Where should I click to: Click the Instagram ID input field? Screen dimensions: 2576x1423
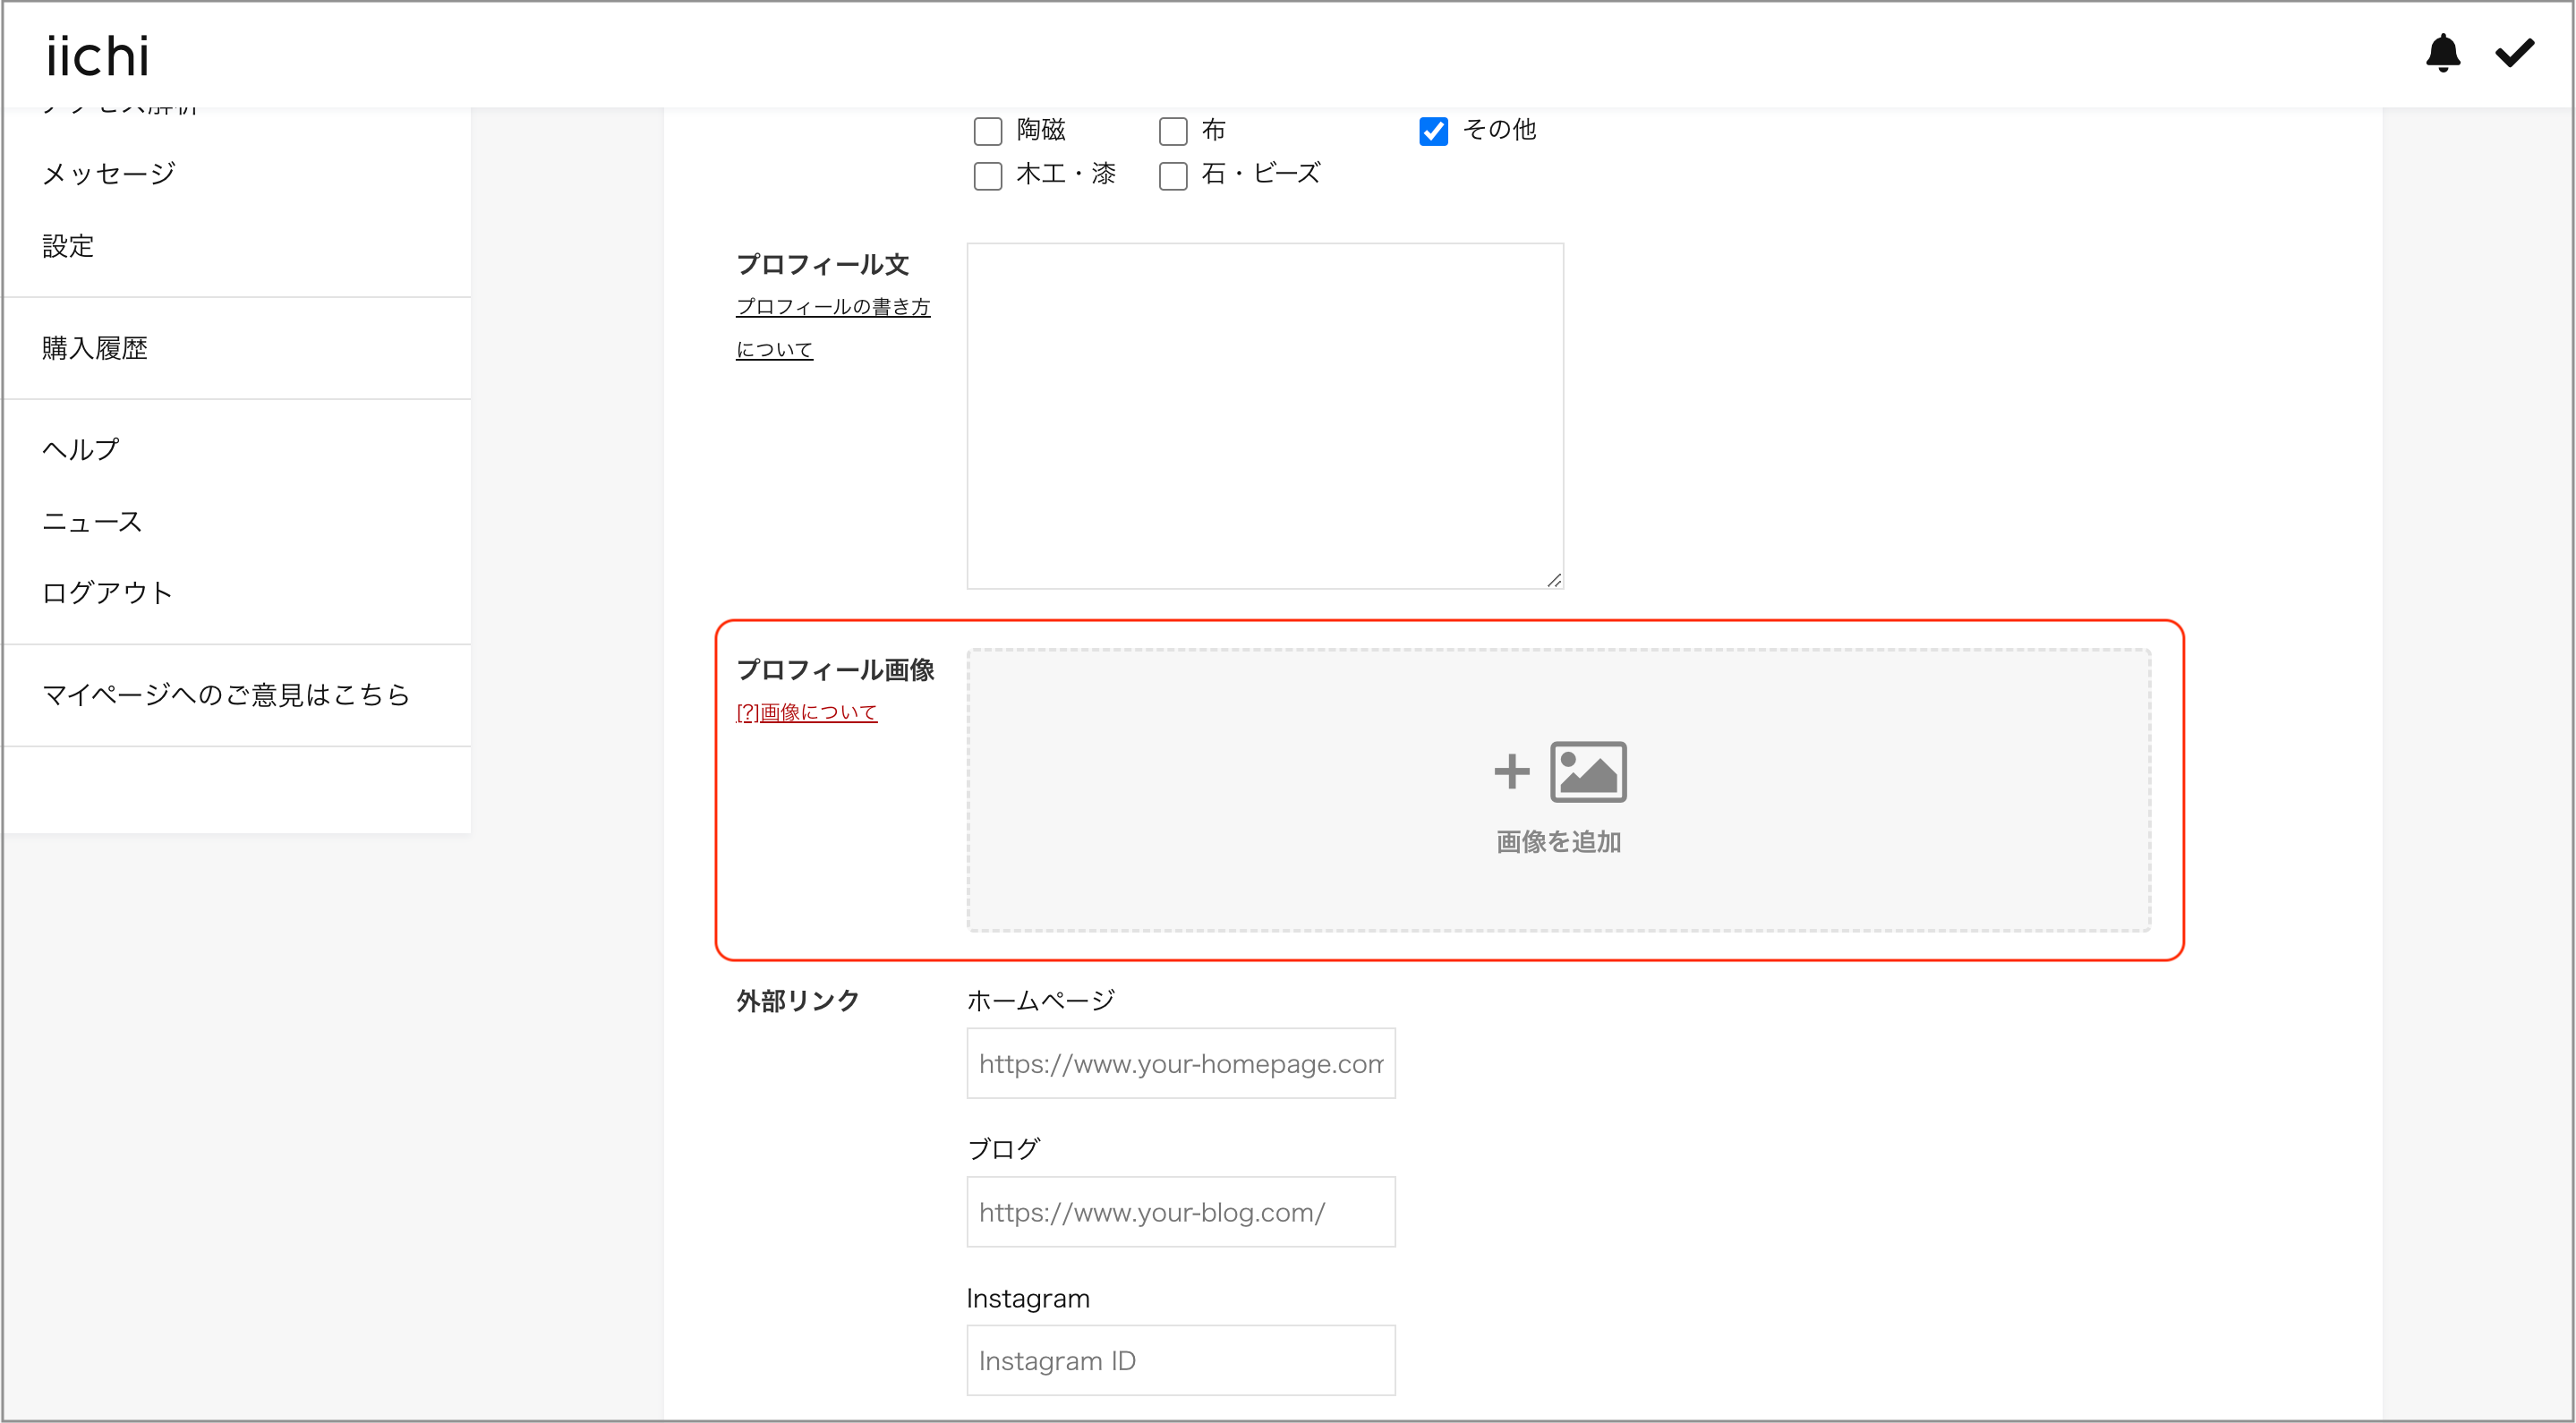pos(1181,1361)
